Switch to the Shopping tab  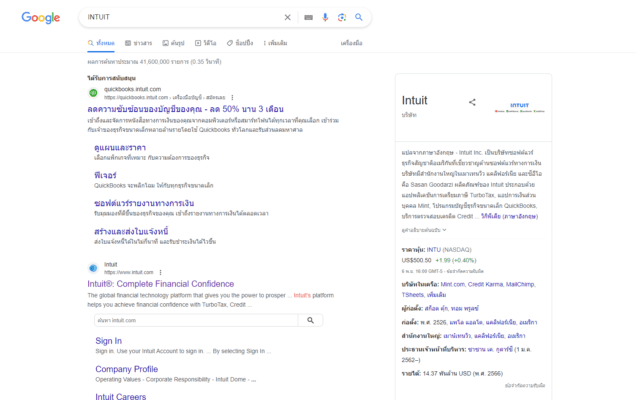pyautogui.click(x=240, y=43)
